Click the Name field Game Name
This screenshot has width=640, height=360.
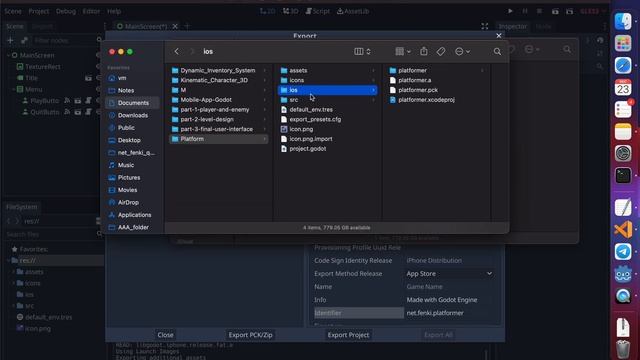449,287
